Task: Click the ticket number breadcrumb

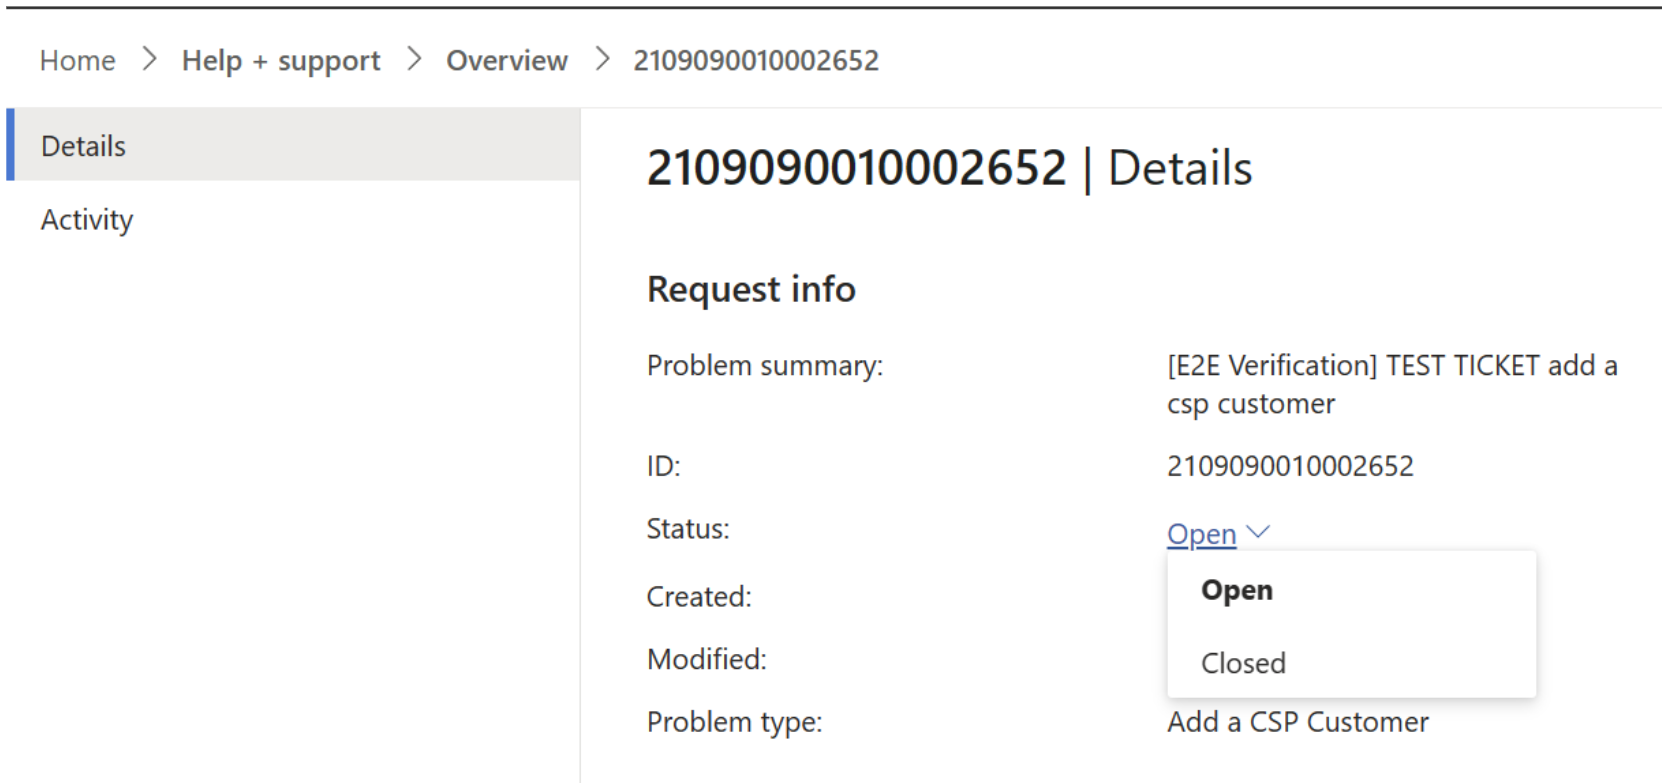Action: click(756, 61)
